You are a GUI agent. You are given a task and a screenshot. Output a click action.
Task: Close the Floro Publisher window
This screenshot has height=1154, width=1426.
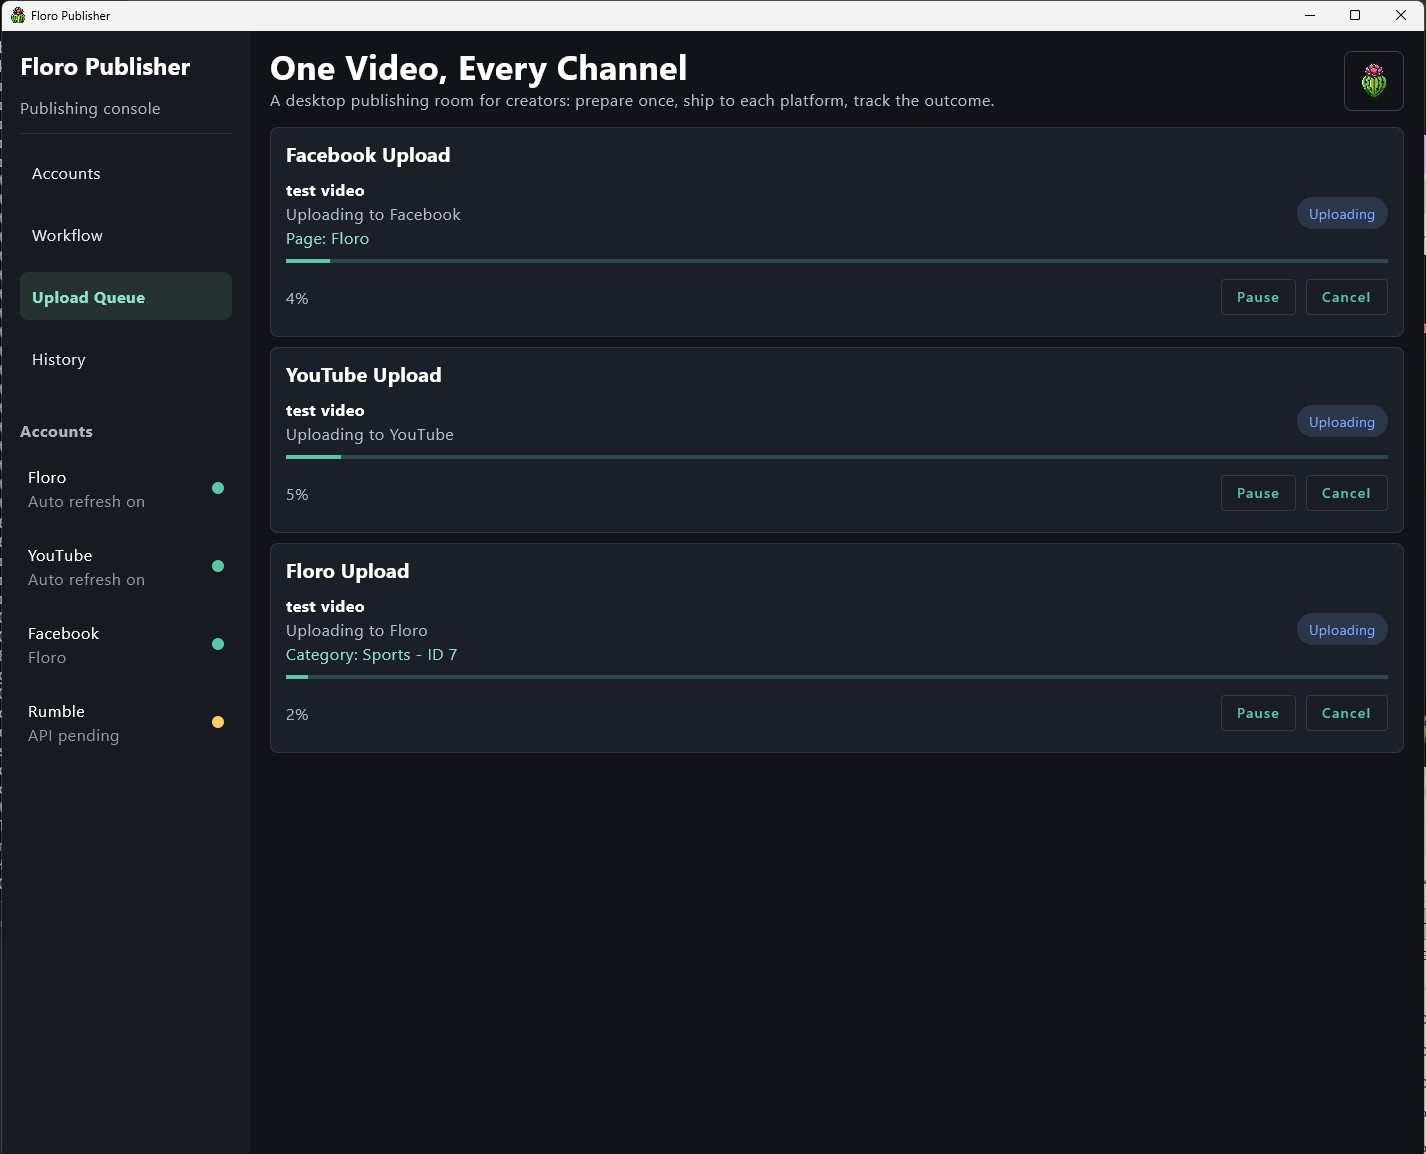[1401, 15]
